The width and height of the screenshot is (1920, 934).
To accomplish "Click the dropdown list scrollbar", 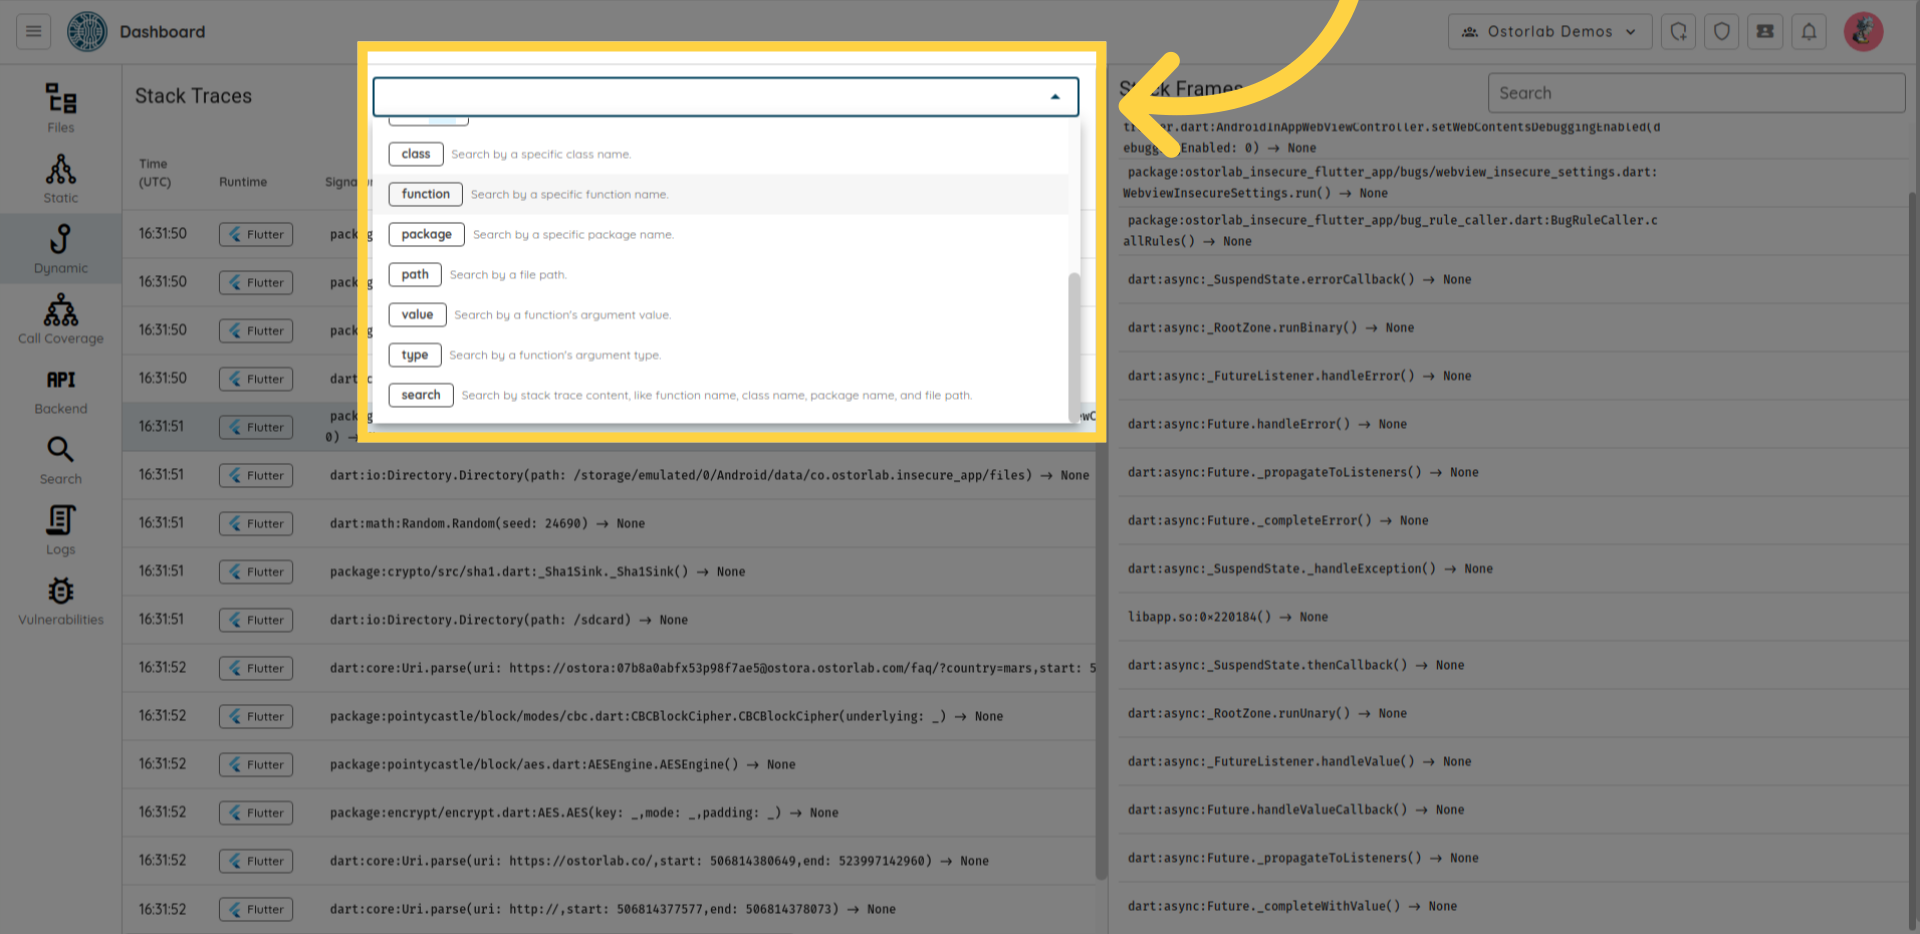I will [x=1074, y=340].
